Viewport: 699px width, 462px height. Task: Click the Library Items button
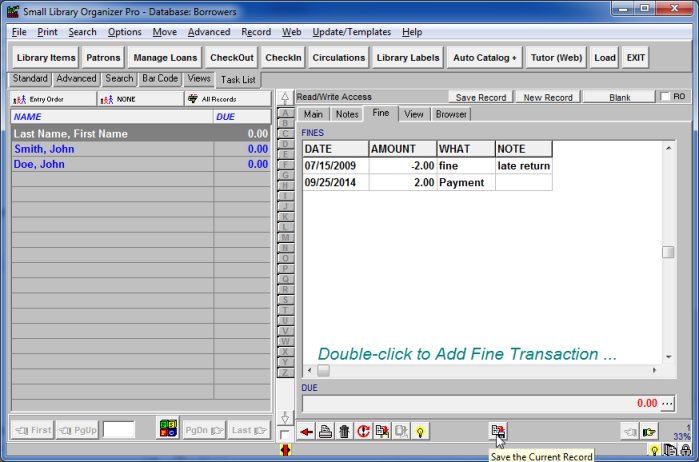tap(46, 58)
